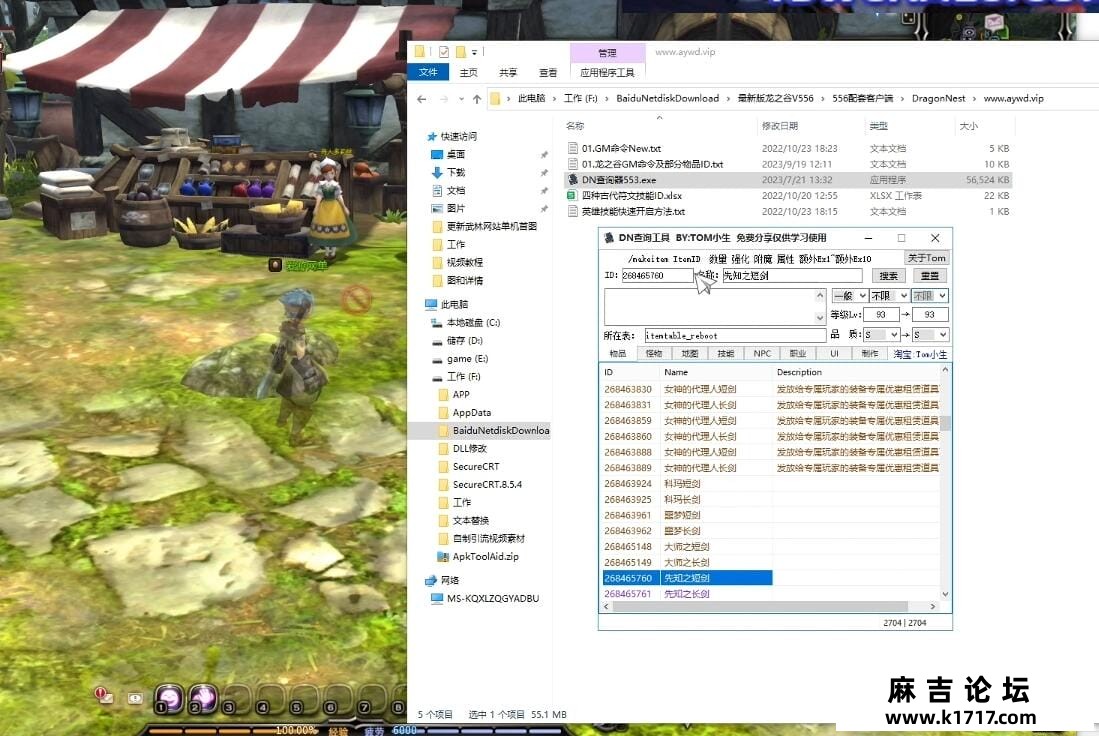Viewport: 1099px width, 736px height.
Task: Unpin 文档 from Quick access
Action: pyautogui.click(x=544, y=191)
